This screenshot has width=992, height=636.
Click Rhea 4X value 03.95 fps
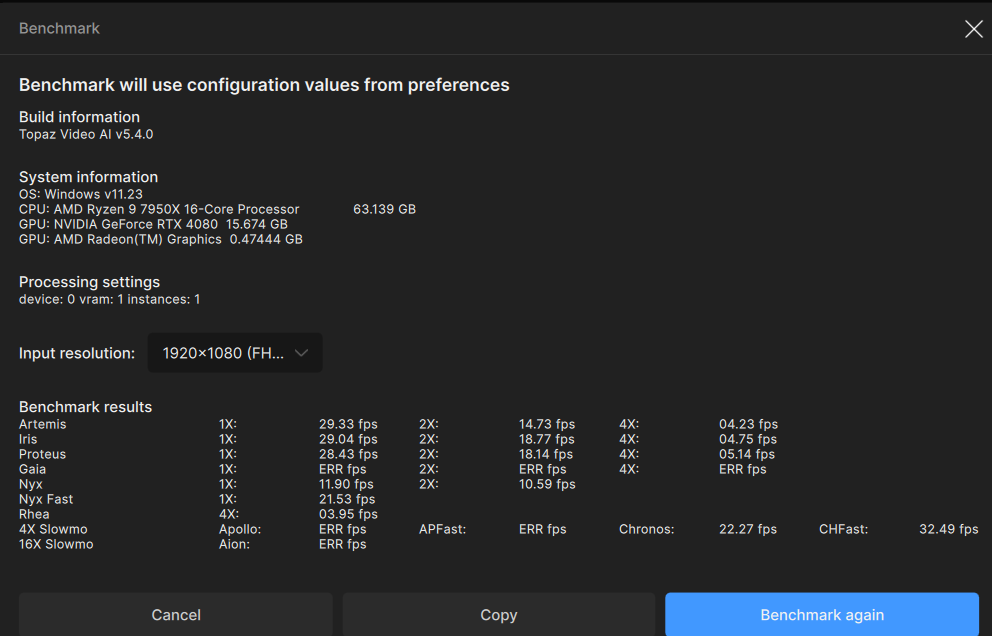click(348, 514)
